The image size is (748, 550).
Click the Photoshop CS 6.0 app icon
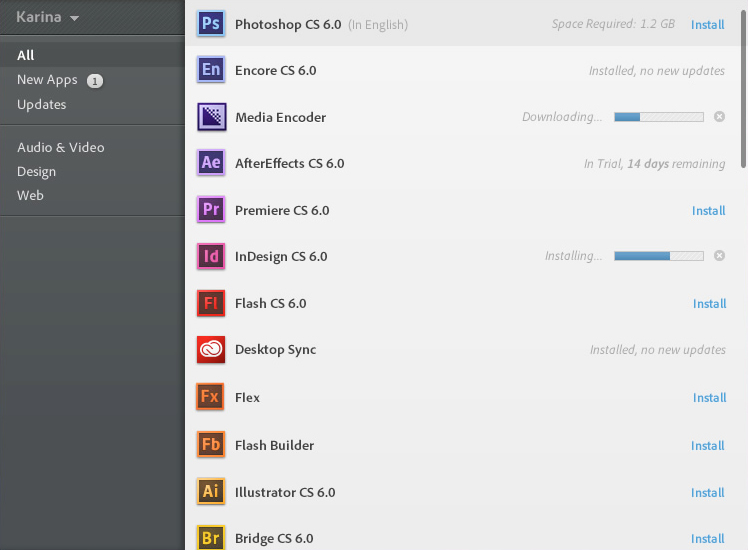point(211,24)
